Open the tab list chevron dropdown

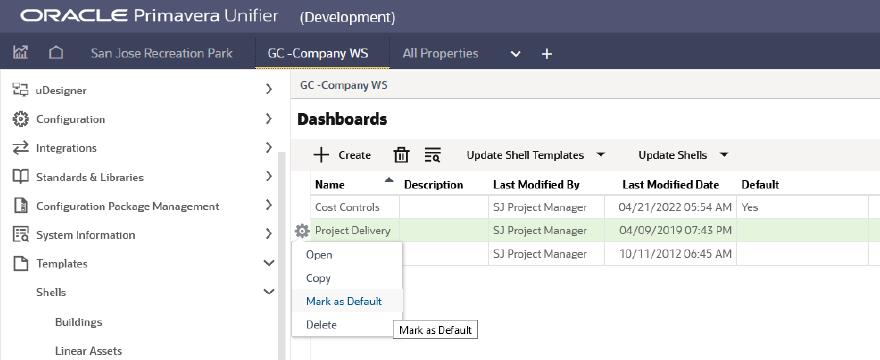515,54
